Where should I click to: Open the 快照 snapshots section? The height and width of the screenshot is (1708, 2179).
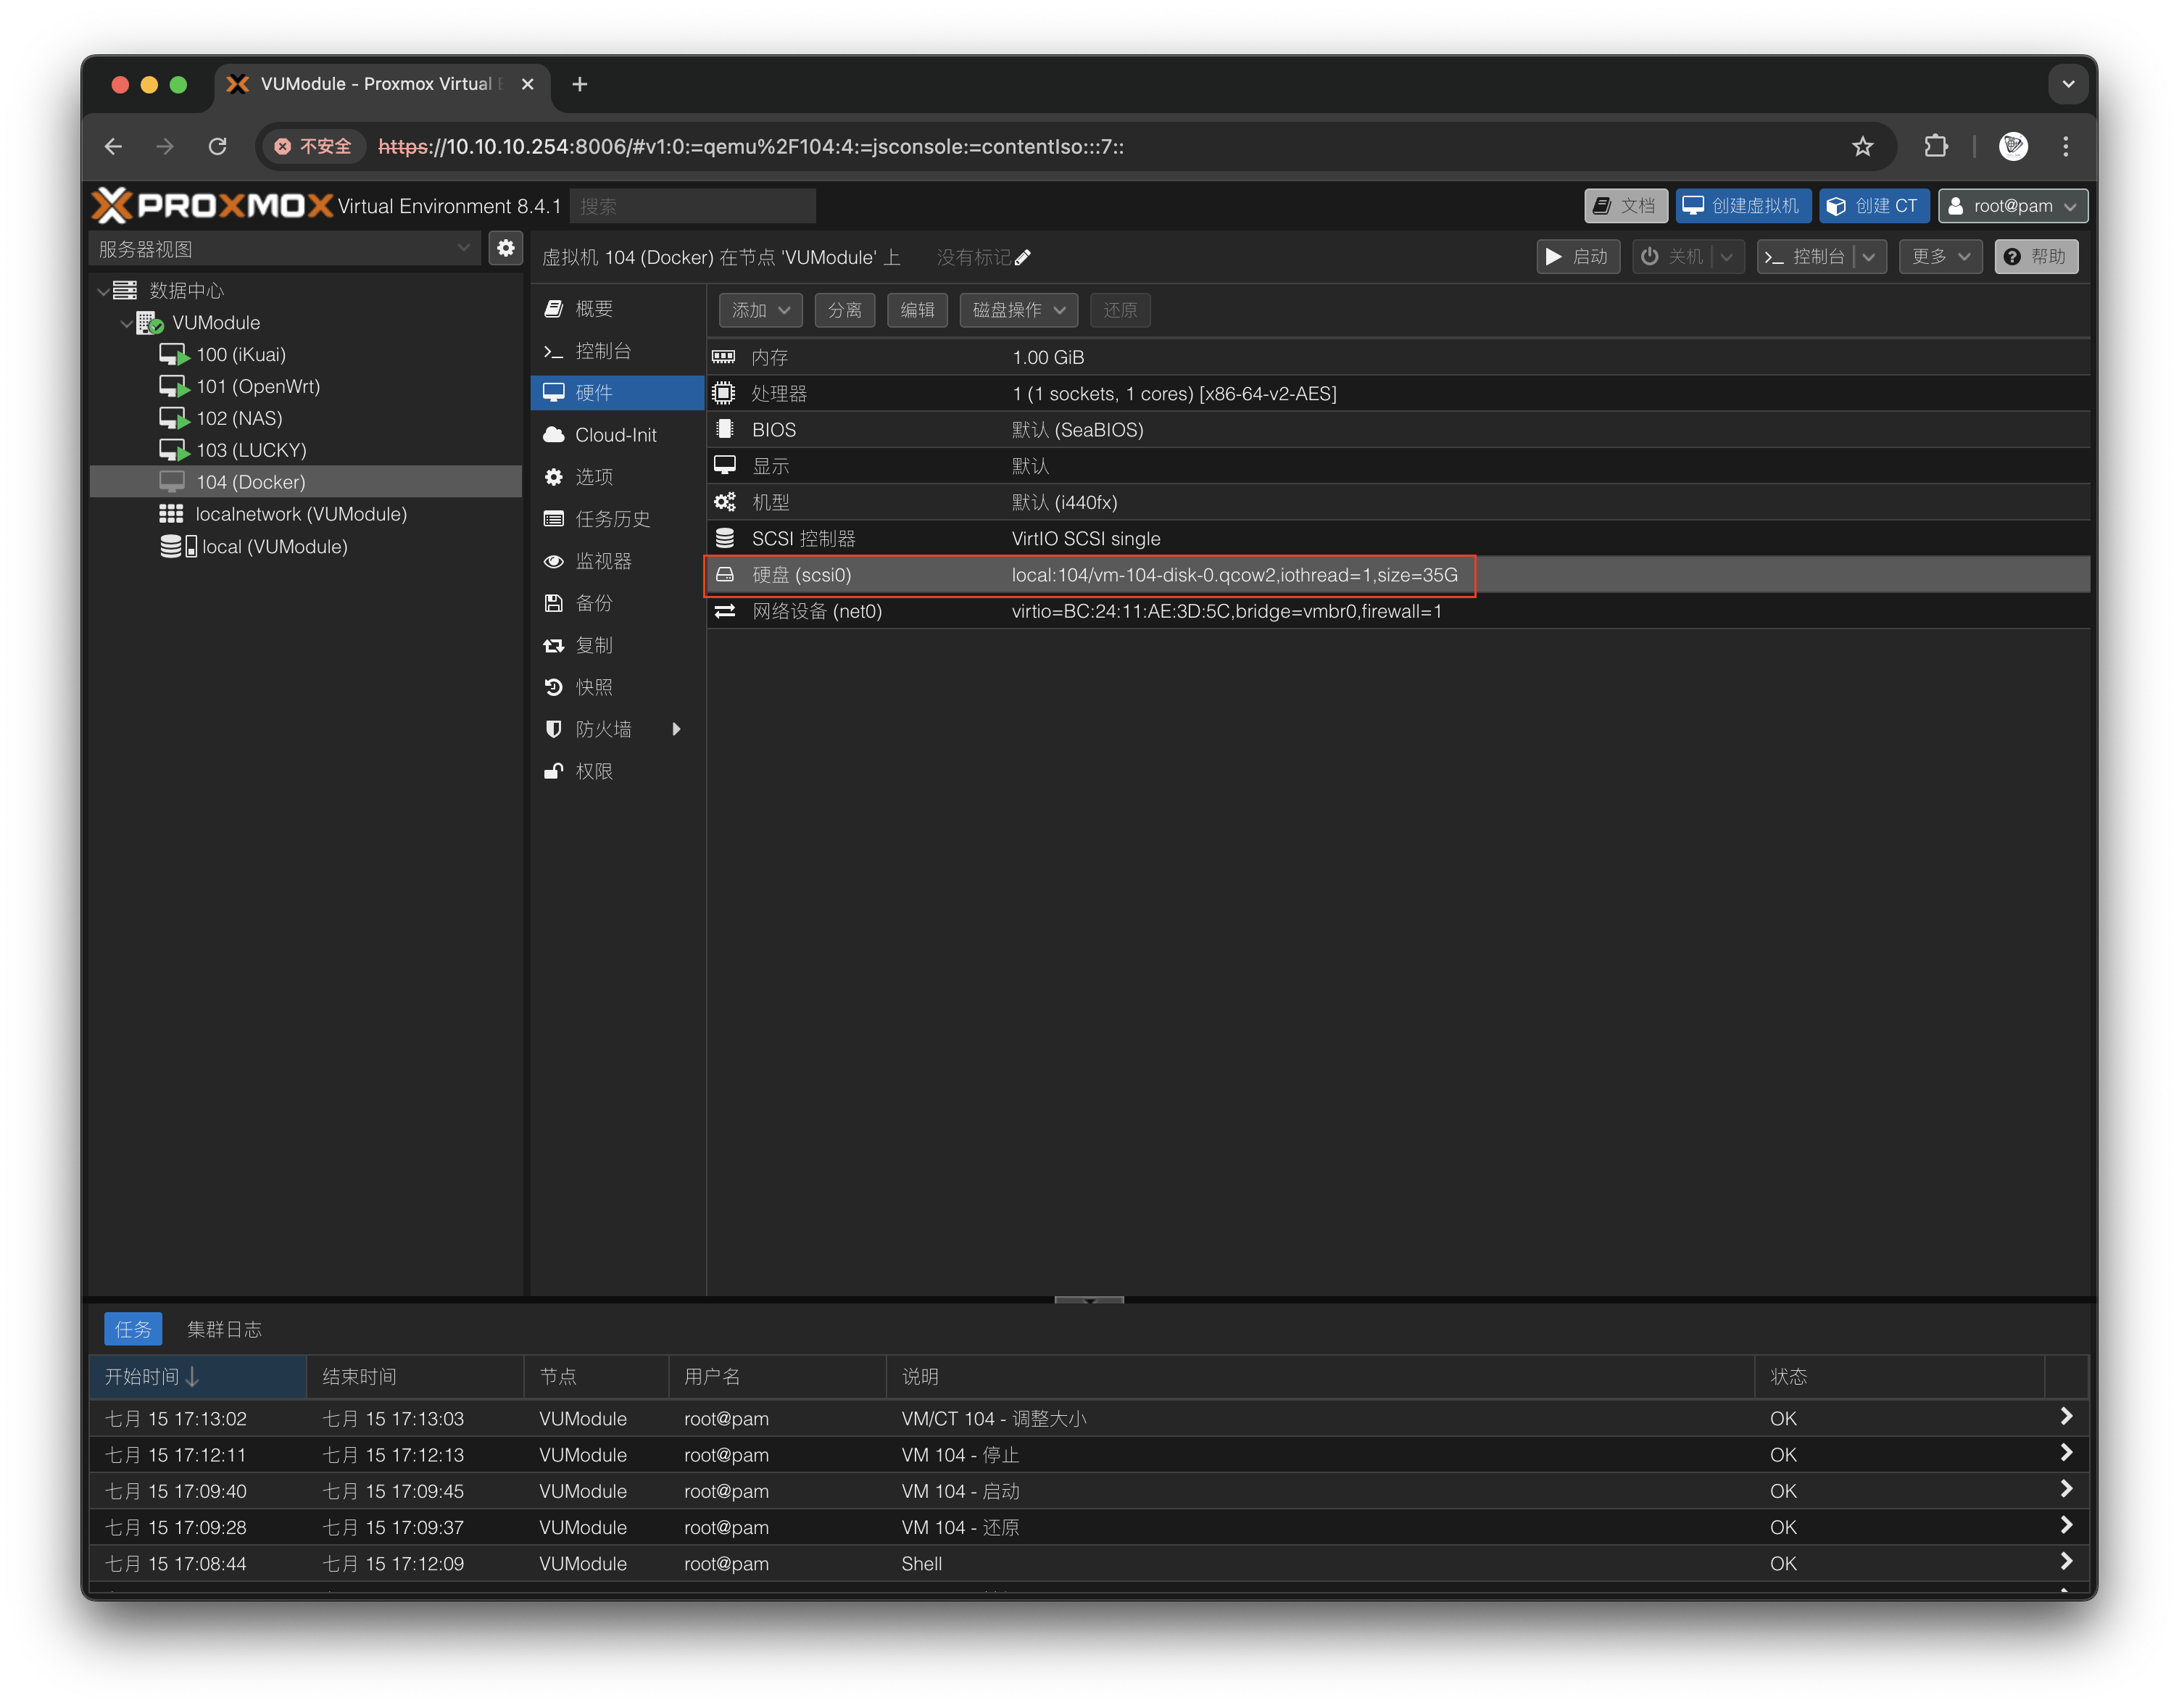pos(594,687)
